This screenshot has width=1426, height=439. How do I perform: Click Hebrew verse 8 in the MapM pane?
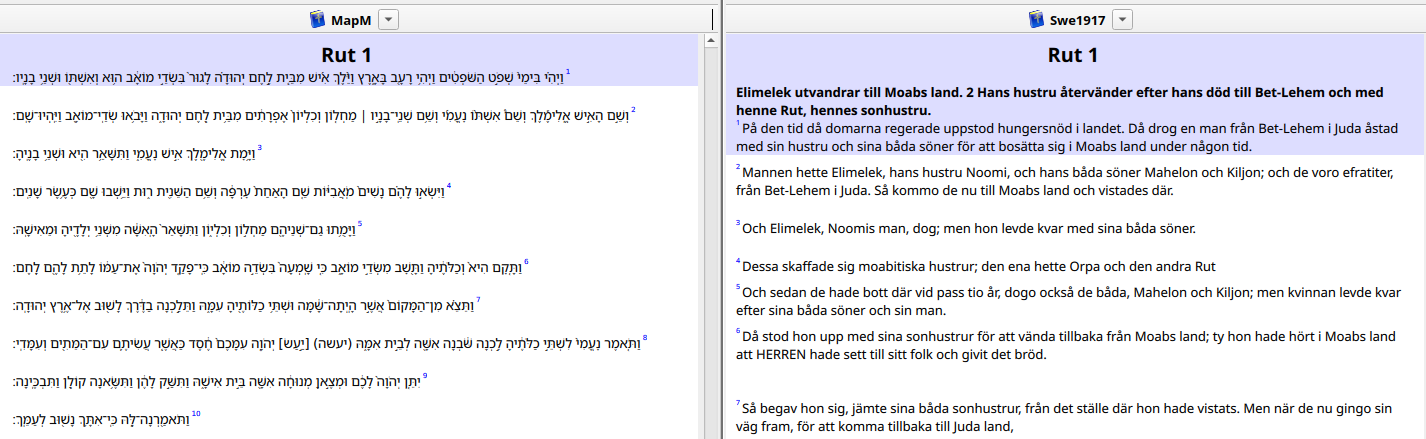(330, 342)
